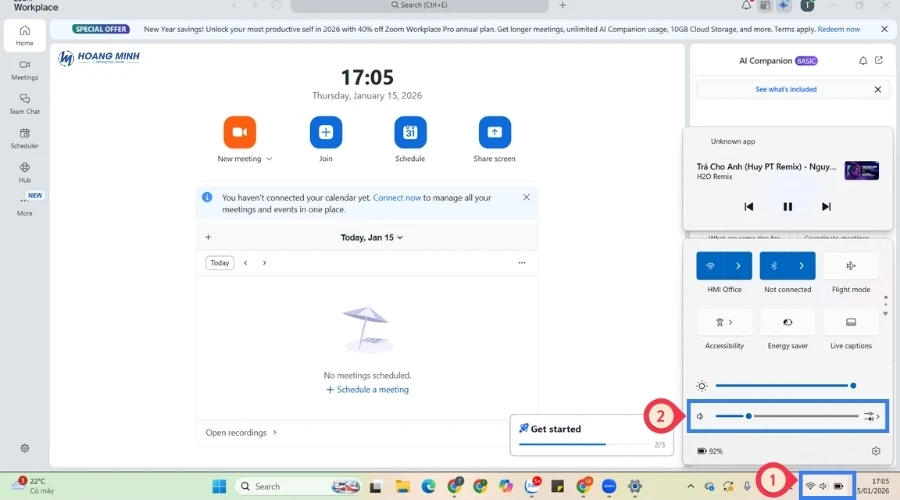The width and height of the screenshot is (900, 500).
Task: Open the Schedule calendar icon
Action: click(x=410, y=132)
